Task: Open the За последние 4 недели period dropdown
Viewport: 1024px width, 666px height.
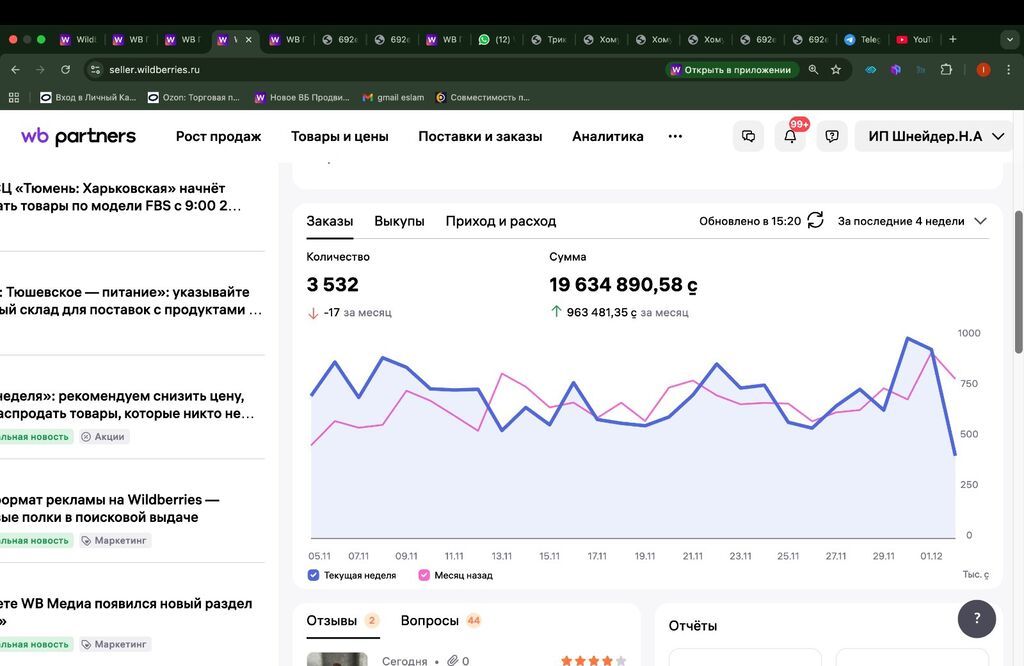Action: (912, 221)
